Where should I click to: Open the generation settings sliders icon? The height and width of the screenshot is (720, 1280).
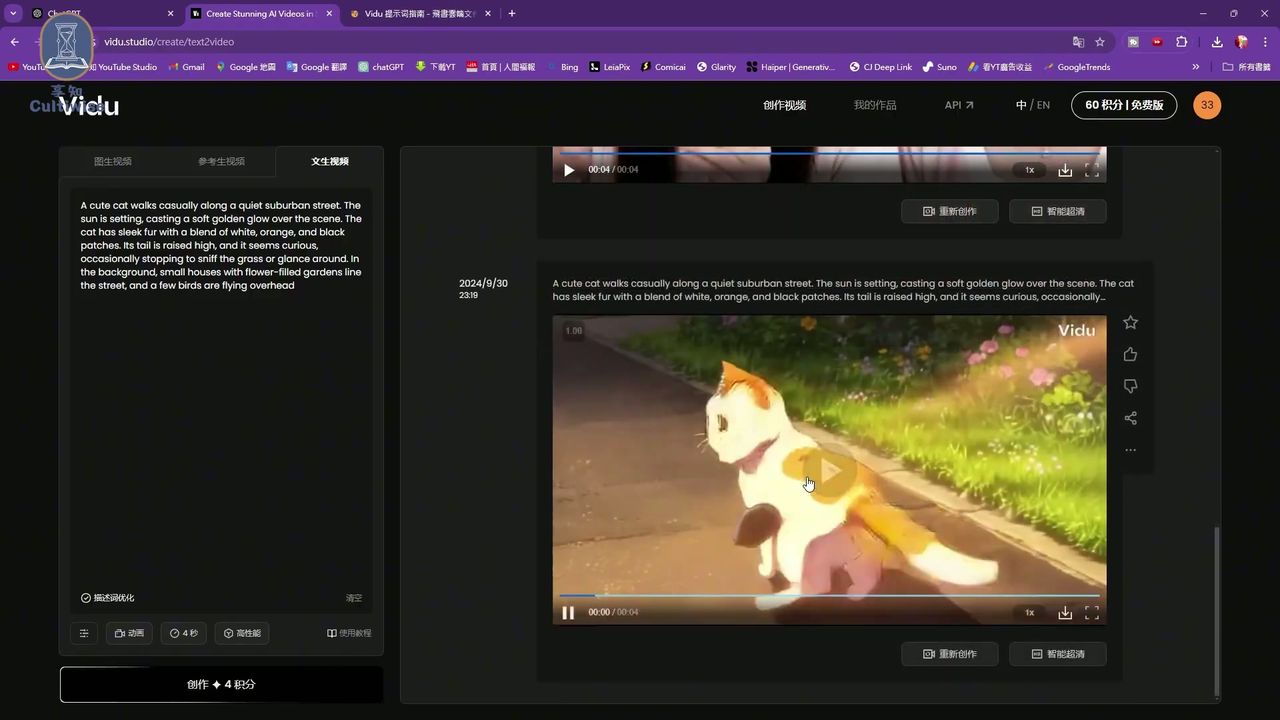(84, 632)
